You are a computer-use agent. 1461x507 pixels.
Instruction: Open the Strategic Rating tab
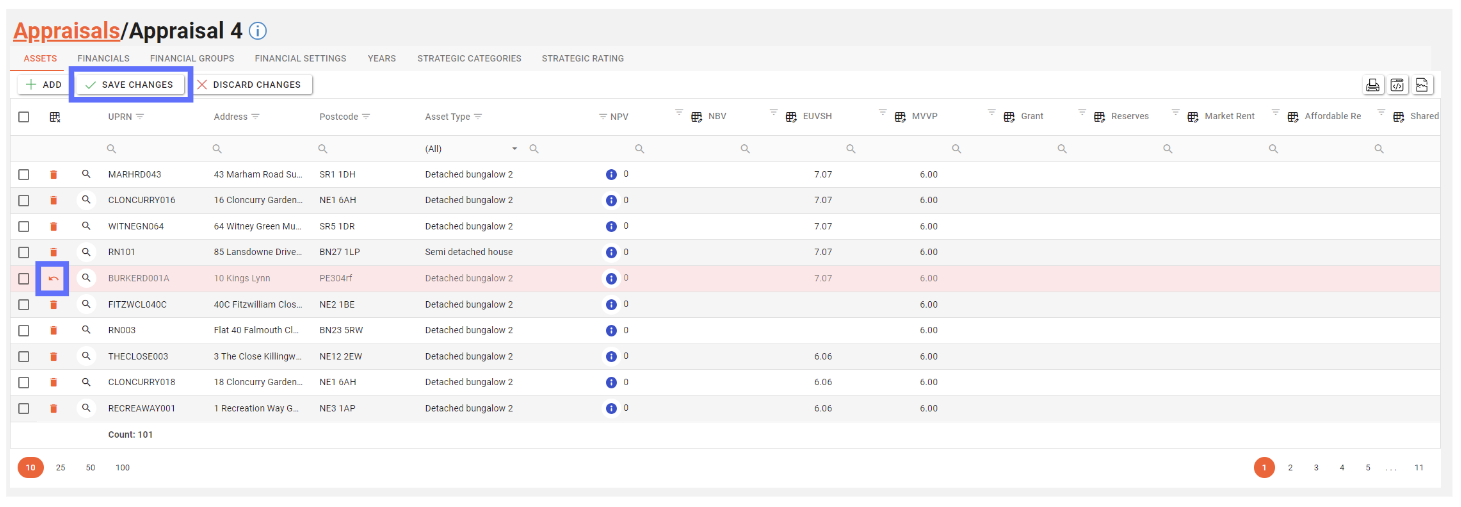(x=582, y=58)
